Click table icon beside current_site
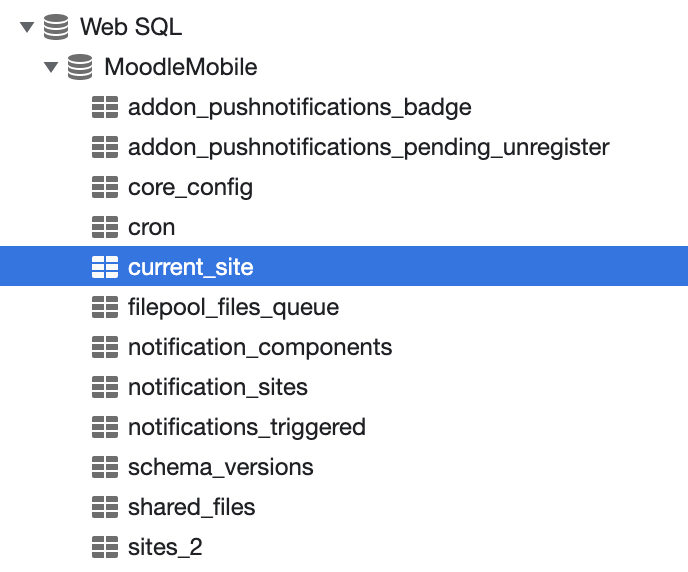 [105, 267]
